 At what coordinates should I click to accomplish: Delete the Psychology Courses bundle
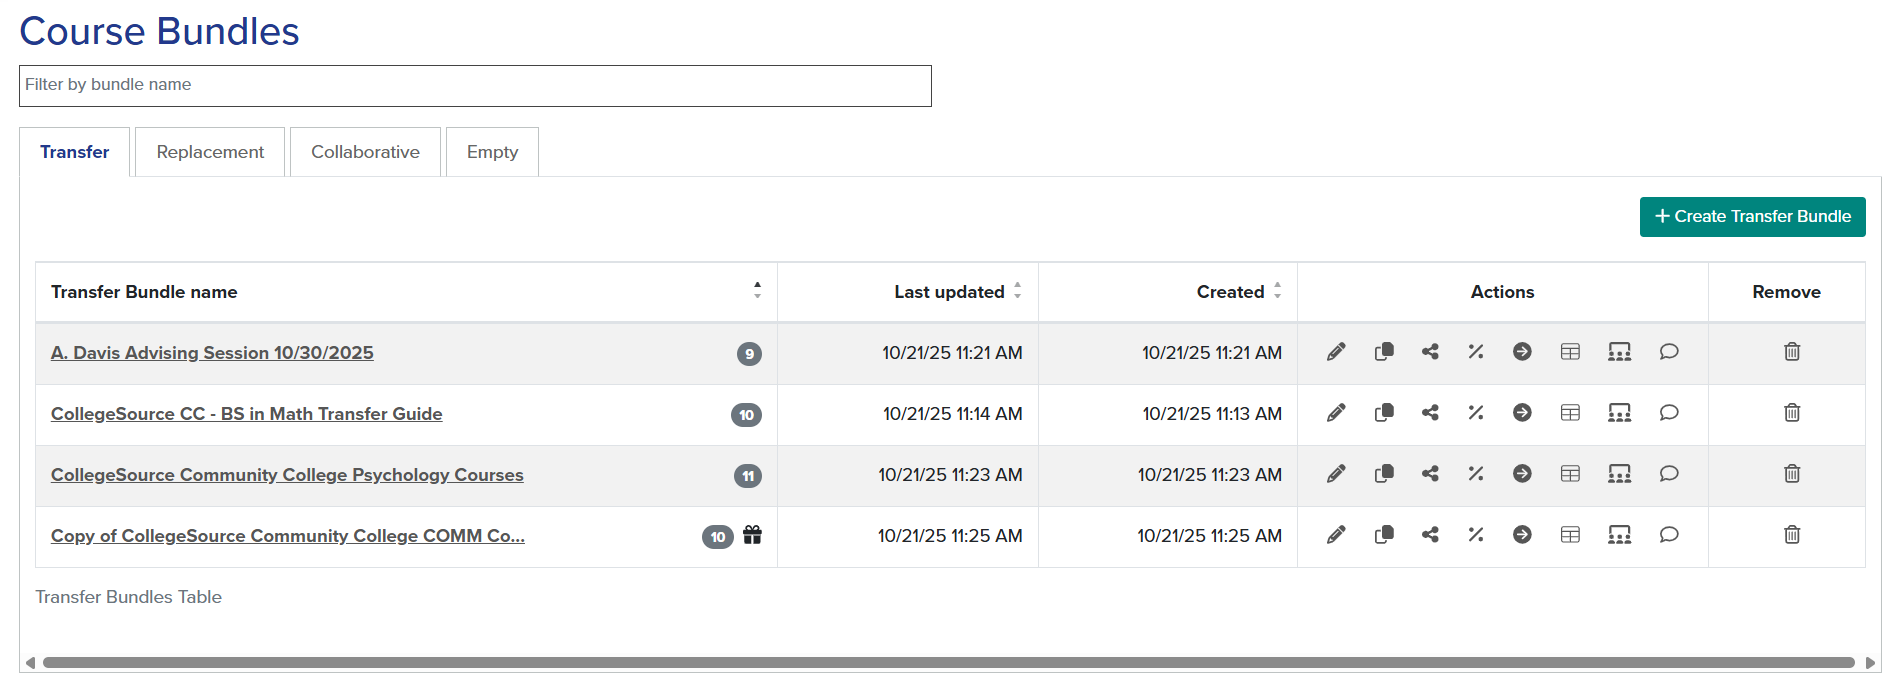click(1792, 474)
